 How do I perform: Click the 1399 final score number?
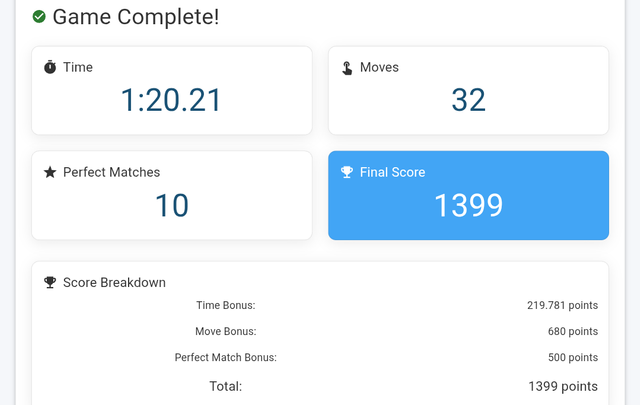[469, 205]
